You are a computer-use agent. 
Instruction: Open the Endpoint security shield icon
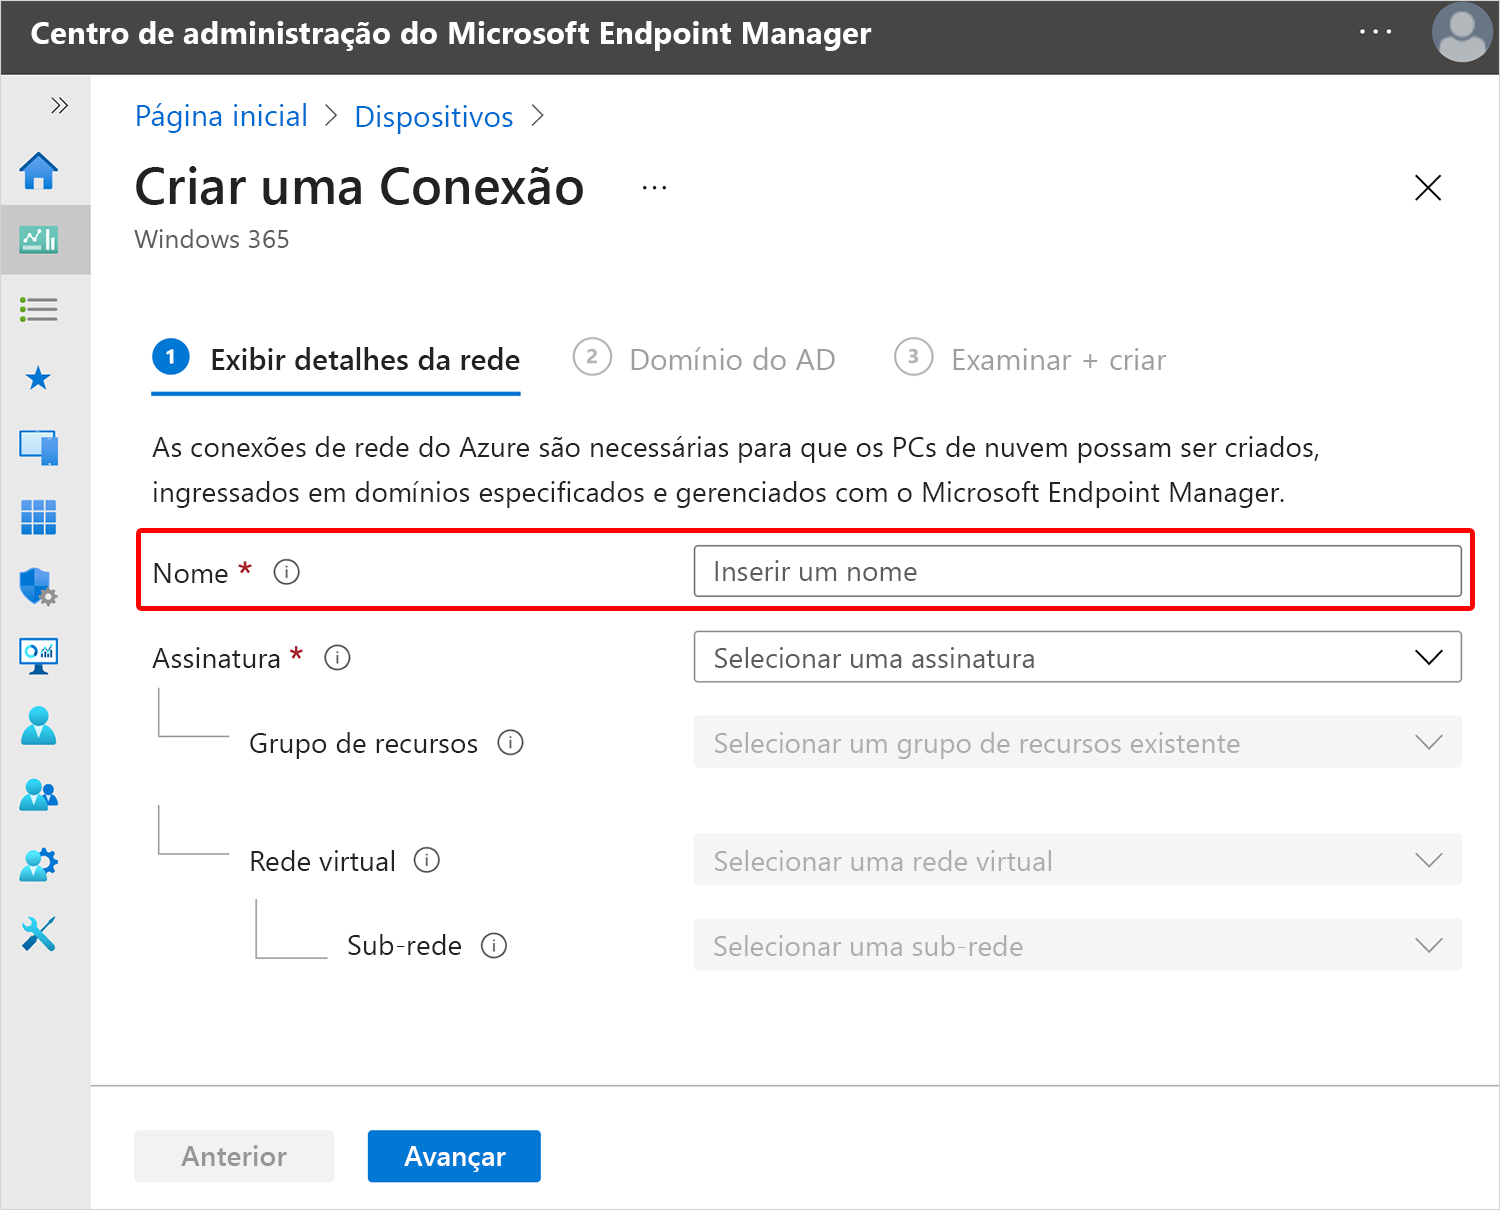tap(39, 586)
